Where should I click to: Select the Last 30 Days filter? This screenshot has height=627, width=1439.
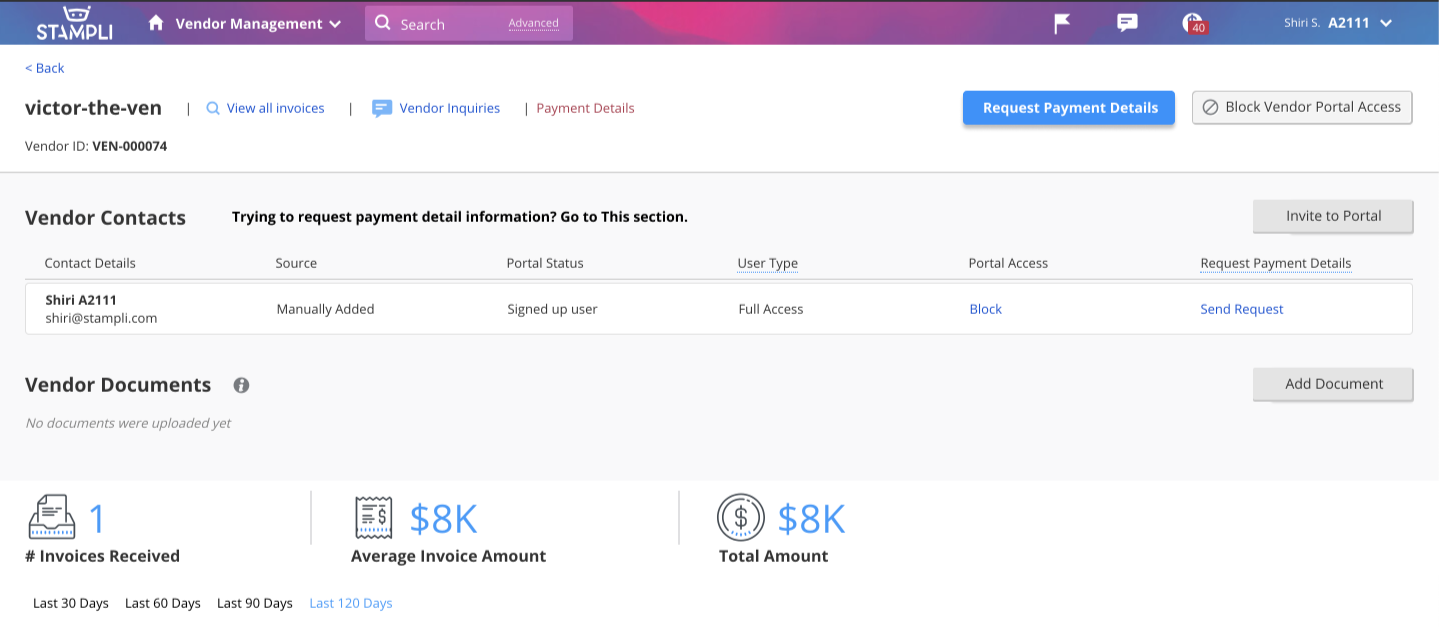(x=71, y=603)
